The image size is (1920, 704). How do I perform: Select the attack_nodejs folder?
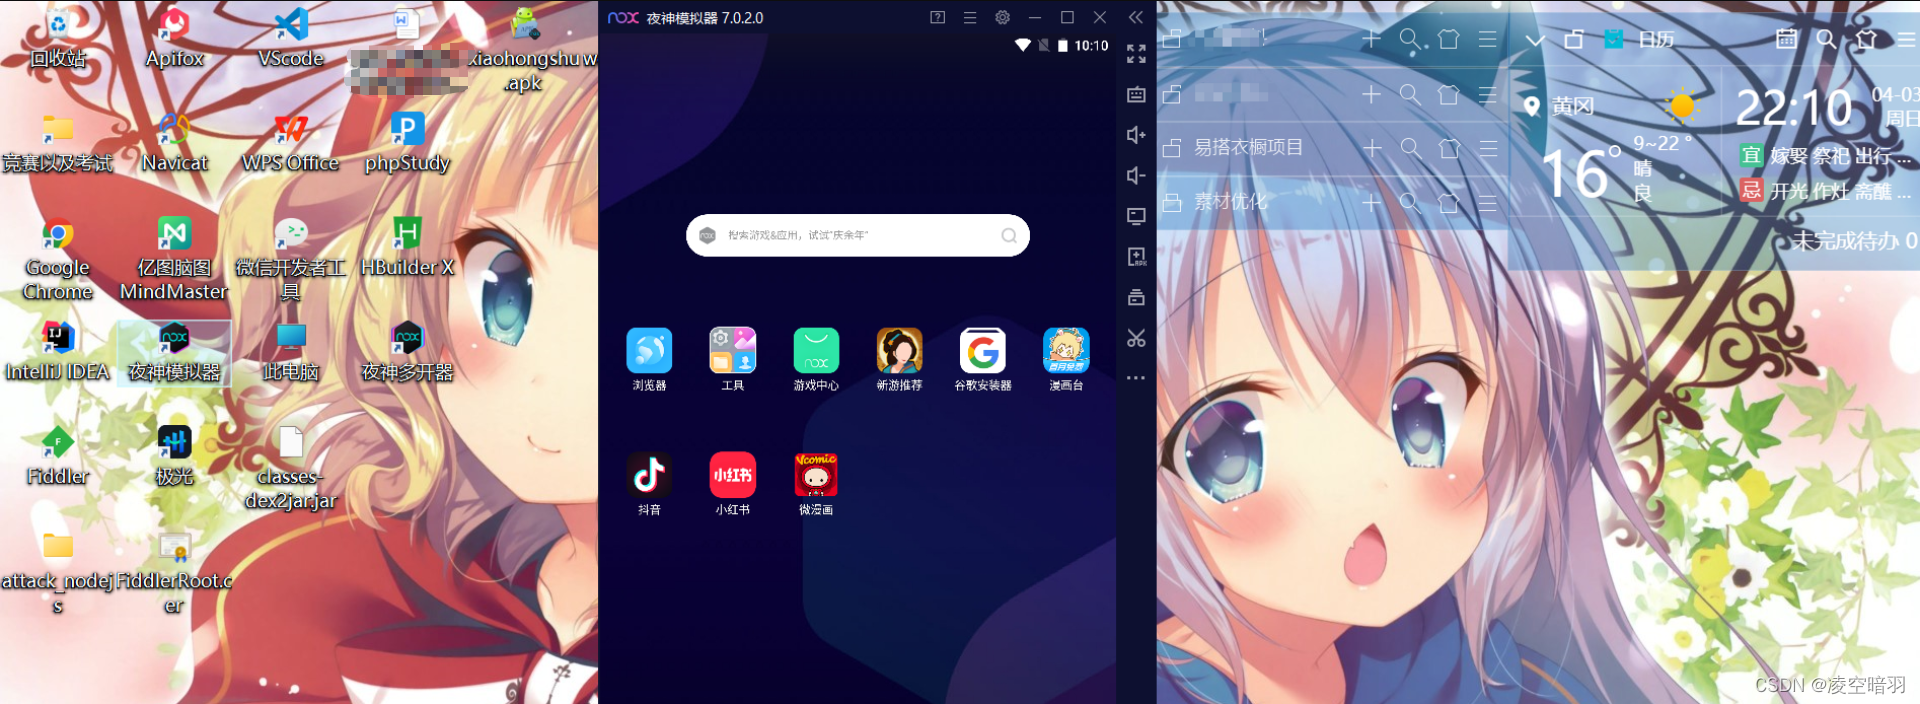(x=58, y=573)
